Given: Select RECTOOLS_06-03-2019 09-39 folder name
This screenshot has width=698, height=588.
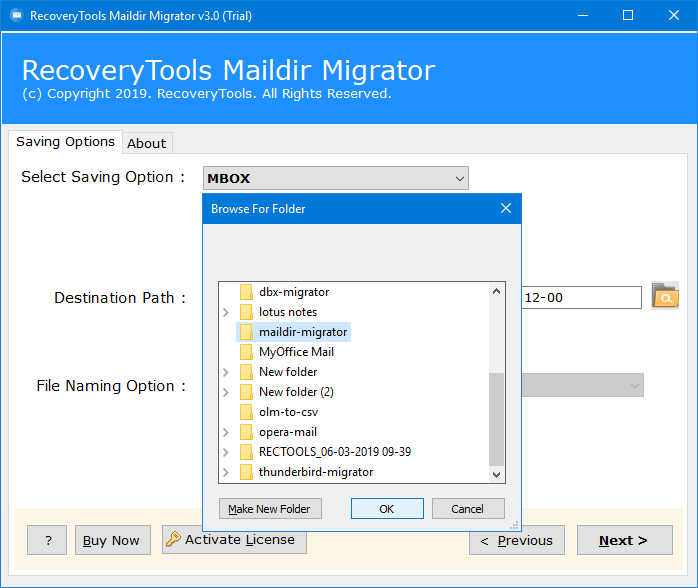Looking at the screenshot, I should point(335,452).
